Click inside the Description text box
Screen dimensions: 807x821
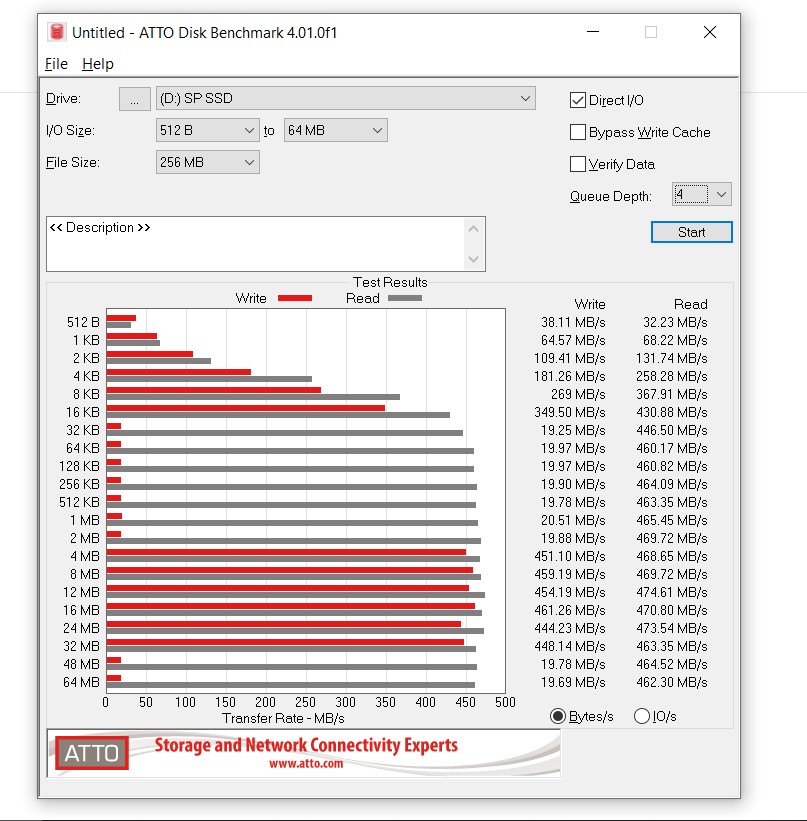click(x=255, y=244)
